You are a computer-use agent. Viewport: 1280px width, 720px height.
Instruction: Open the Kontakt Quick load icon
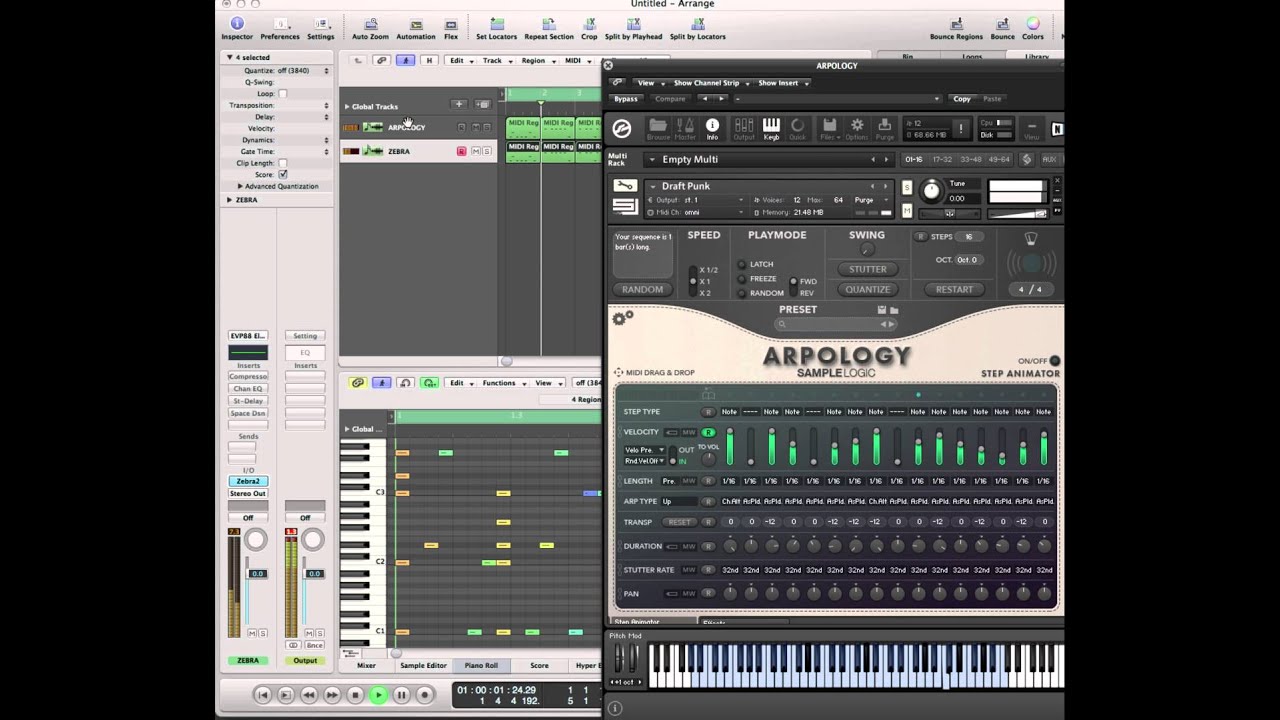pyautogui.click(x=798, y=128)
